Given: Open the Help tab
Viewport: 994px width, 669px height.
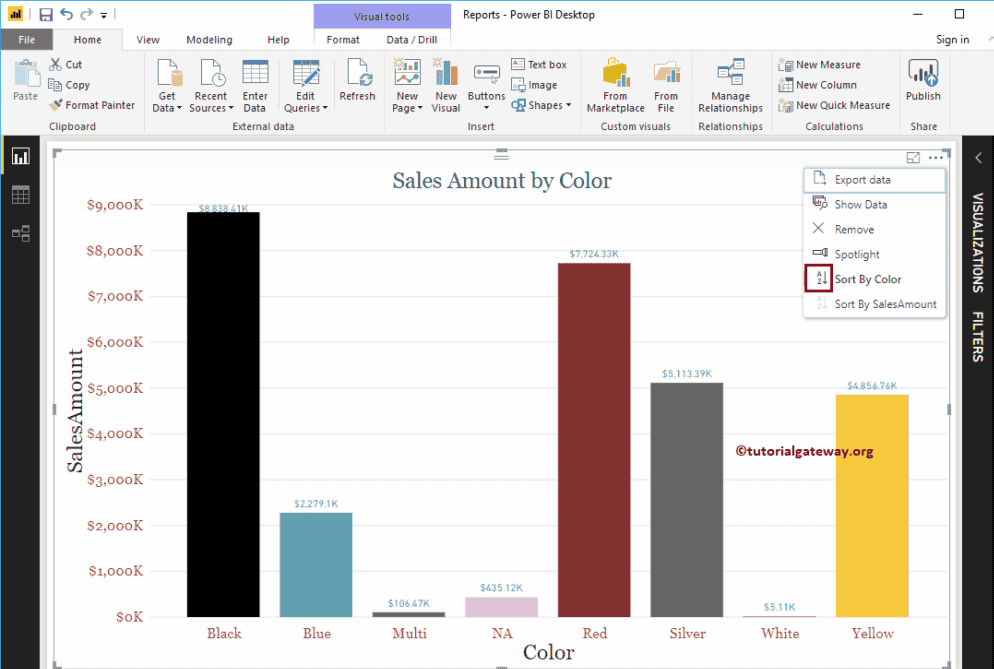Looking at the screenshot, I should 278,39.
